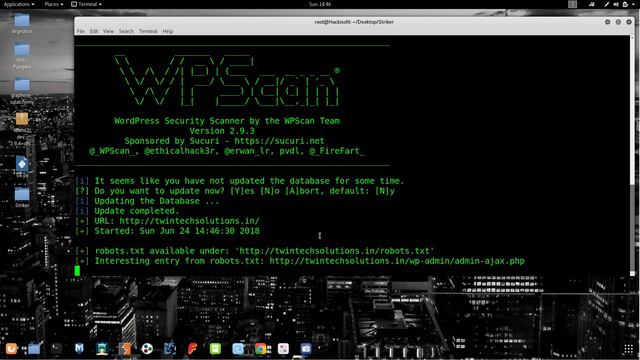This screenshot has height=360, width=640.
Task: Launch the Google Chrome dock icon
Action: click(260, 349)
